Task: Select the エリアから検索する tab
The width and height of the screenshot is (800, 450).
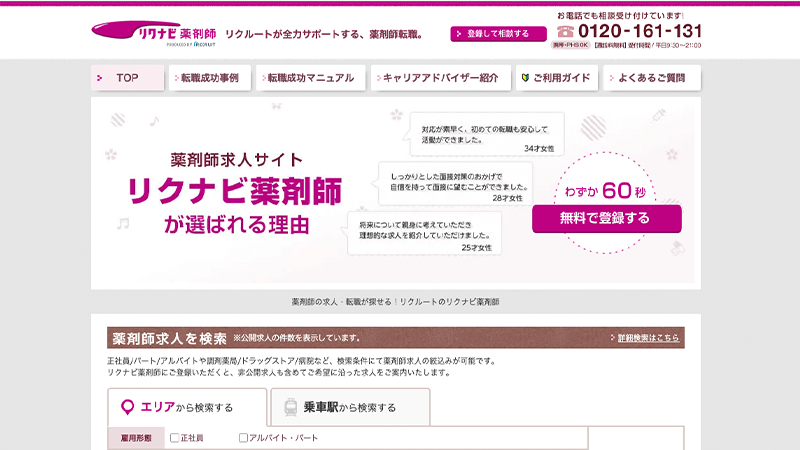Action: click(187, 407)
